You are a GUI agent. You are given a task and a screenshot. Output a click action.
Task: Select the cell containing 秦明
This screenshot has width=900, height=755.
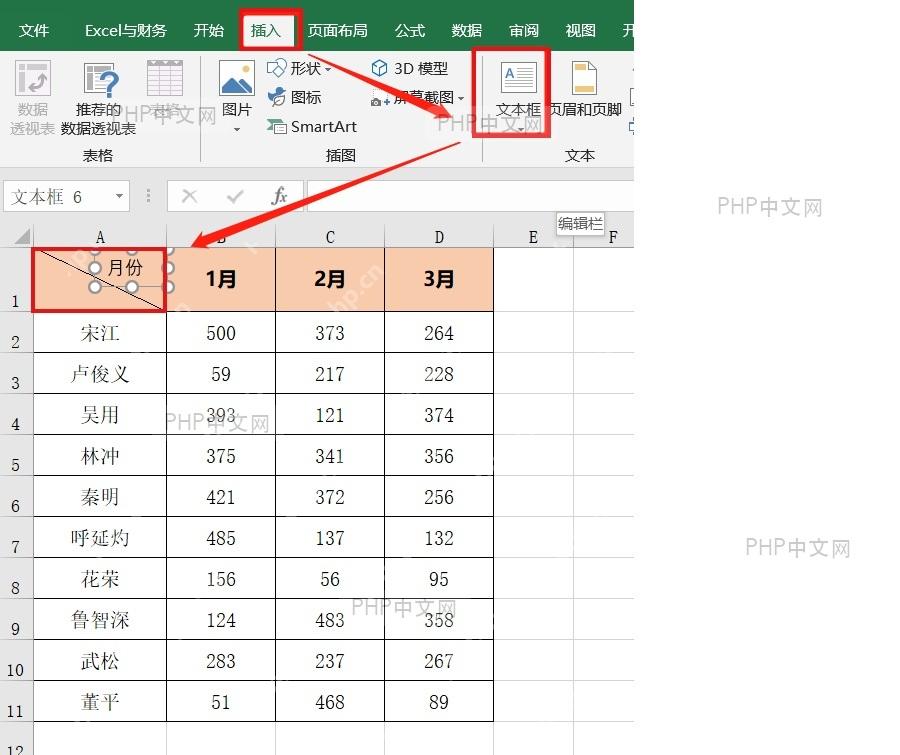100,497
